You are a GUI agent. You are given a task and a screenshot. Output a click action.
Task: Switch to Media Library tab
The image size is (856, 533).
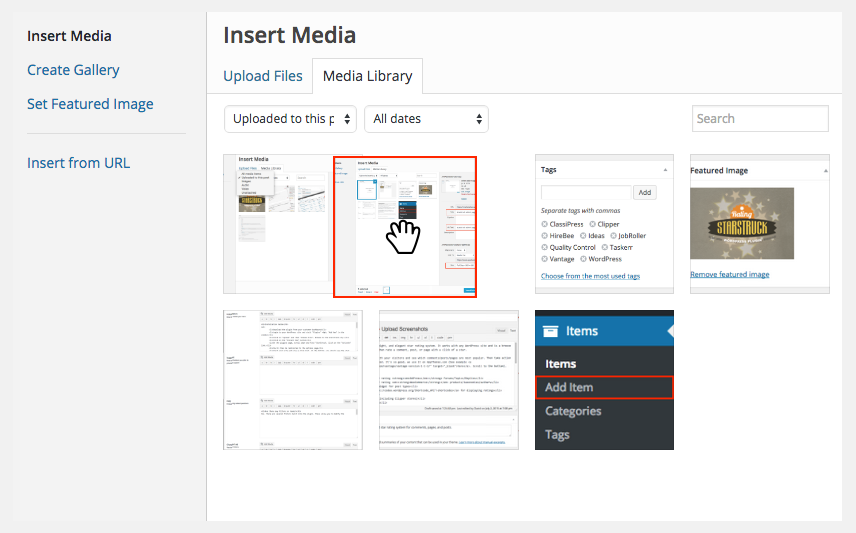coord(367,76)
